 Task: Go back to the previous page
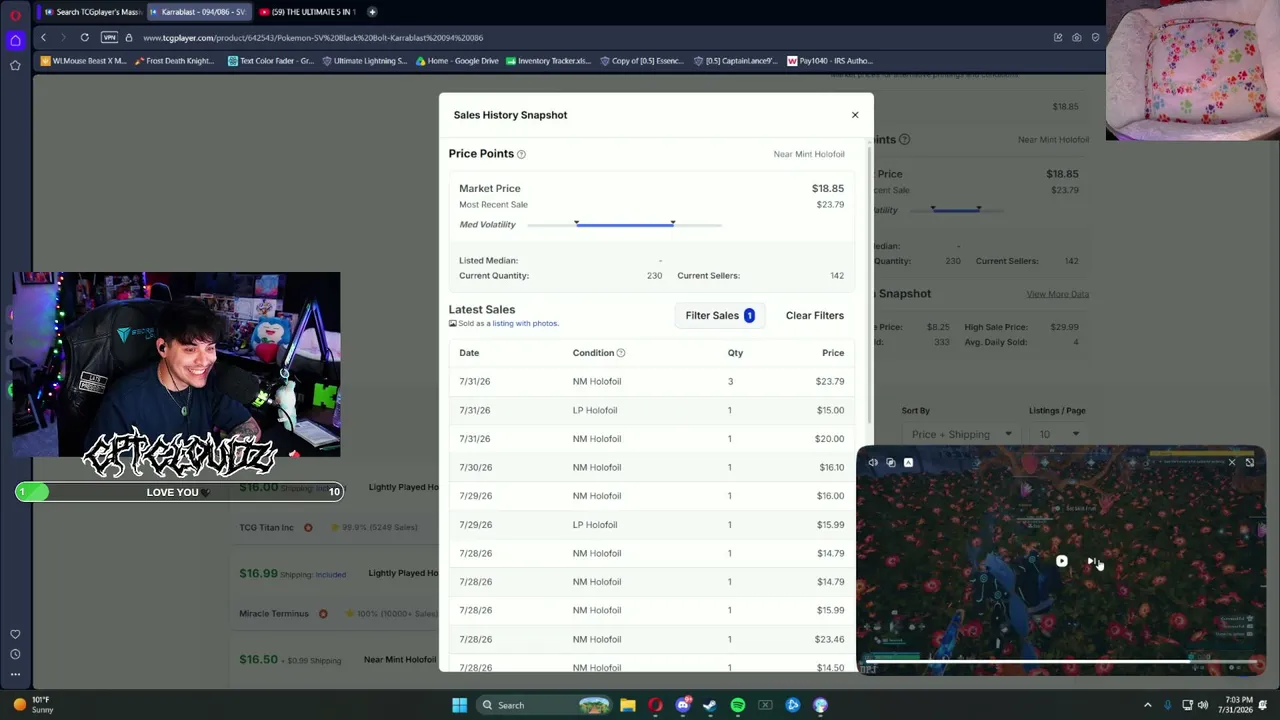point(43,38)
